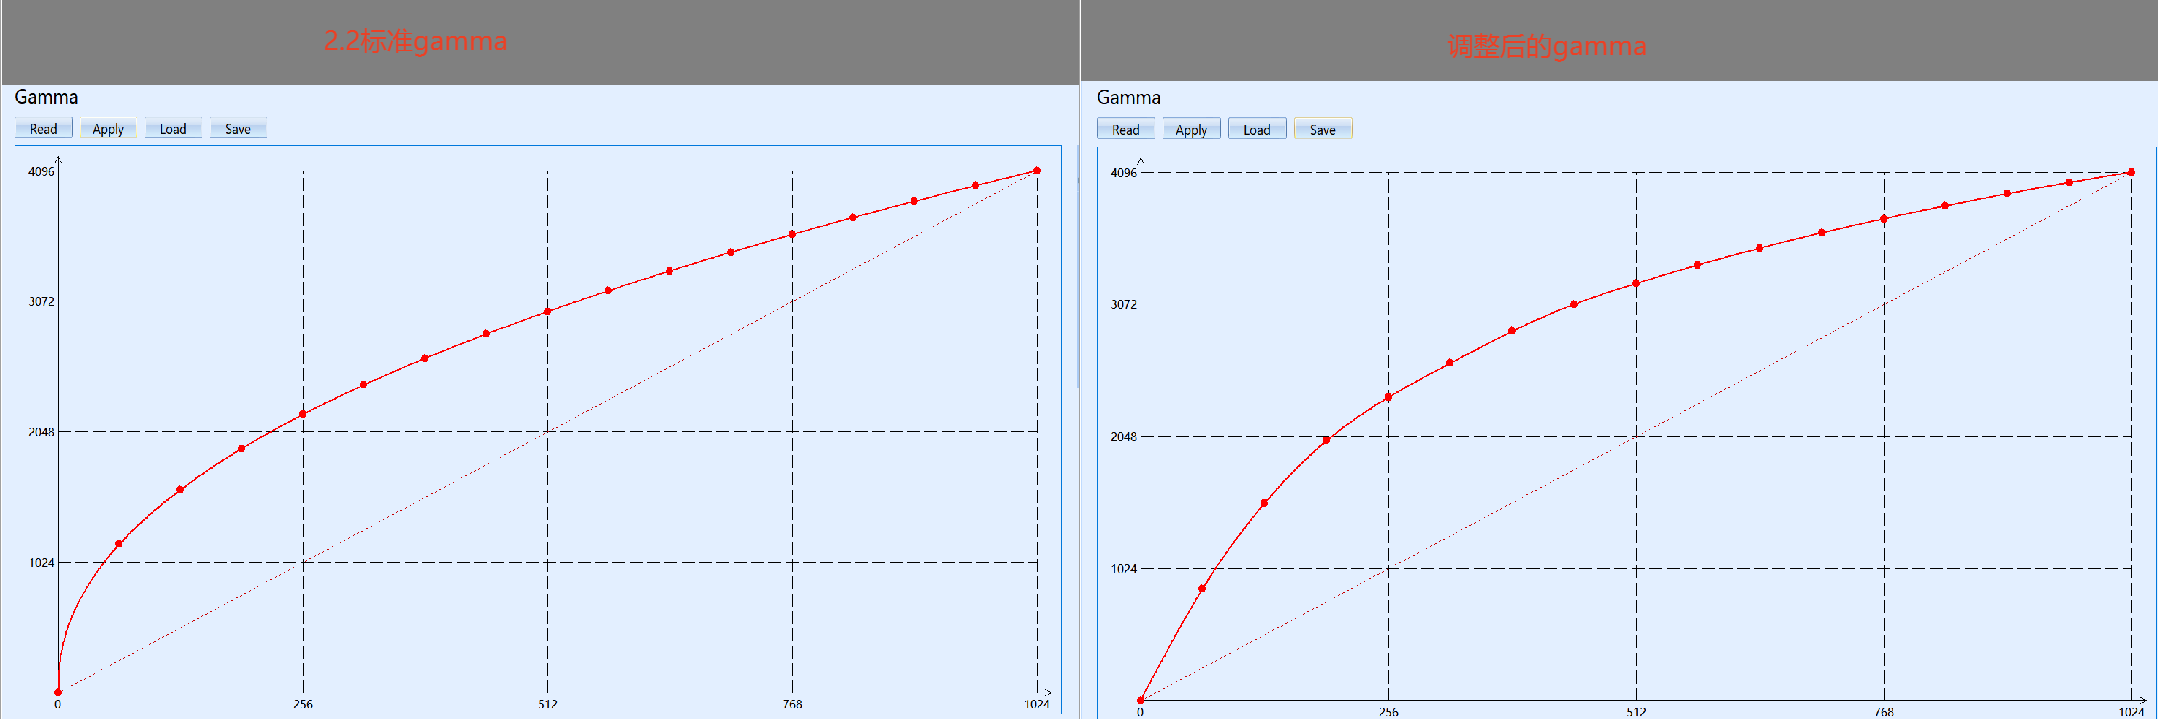Select the 2.2标准gamma curve point at x=768
Image resolution: width=2158 pixels, height=719 pixels.
click(792, 234)
